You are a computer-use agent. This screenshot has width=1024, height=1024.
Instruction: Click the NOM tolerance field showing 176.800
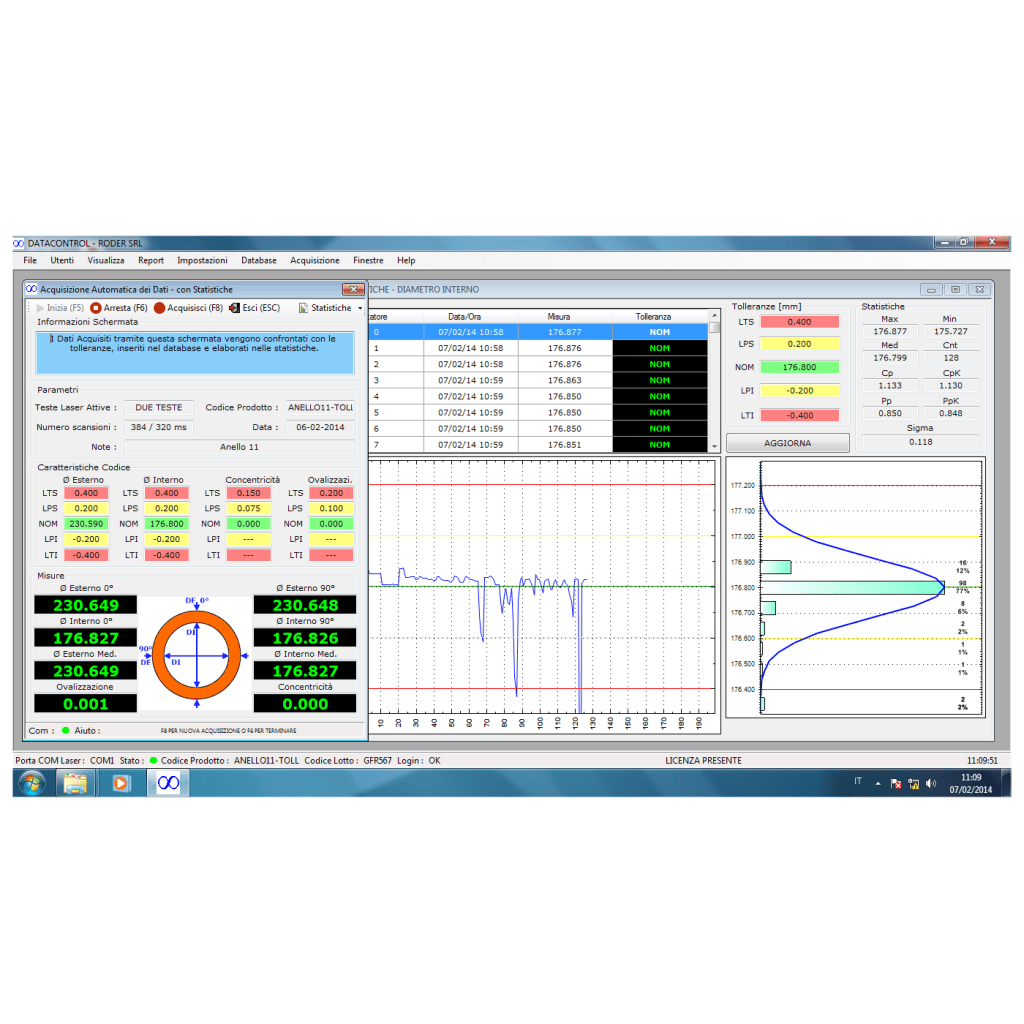tap(799, 367)
